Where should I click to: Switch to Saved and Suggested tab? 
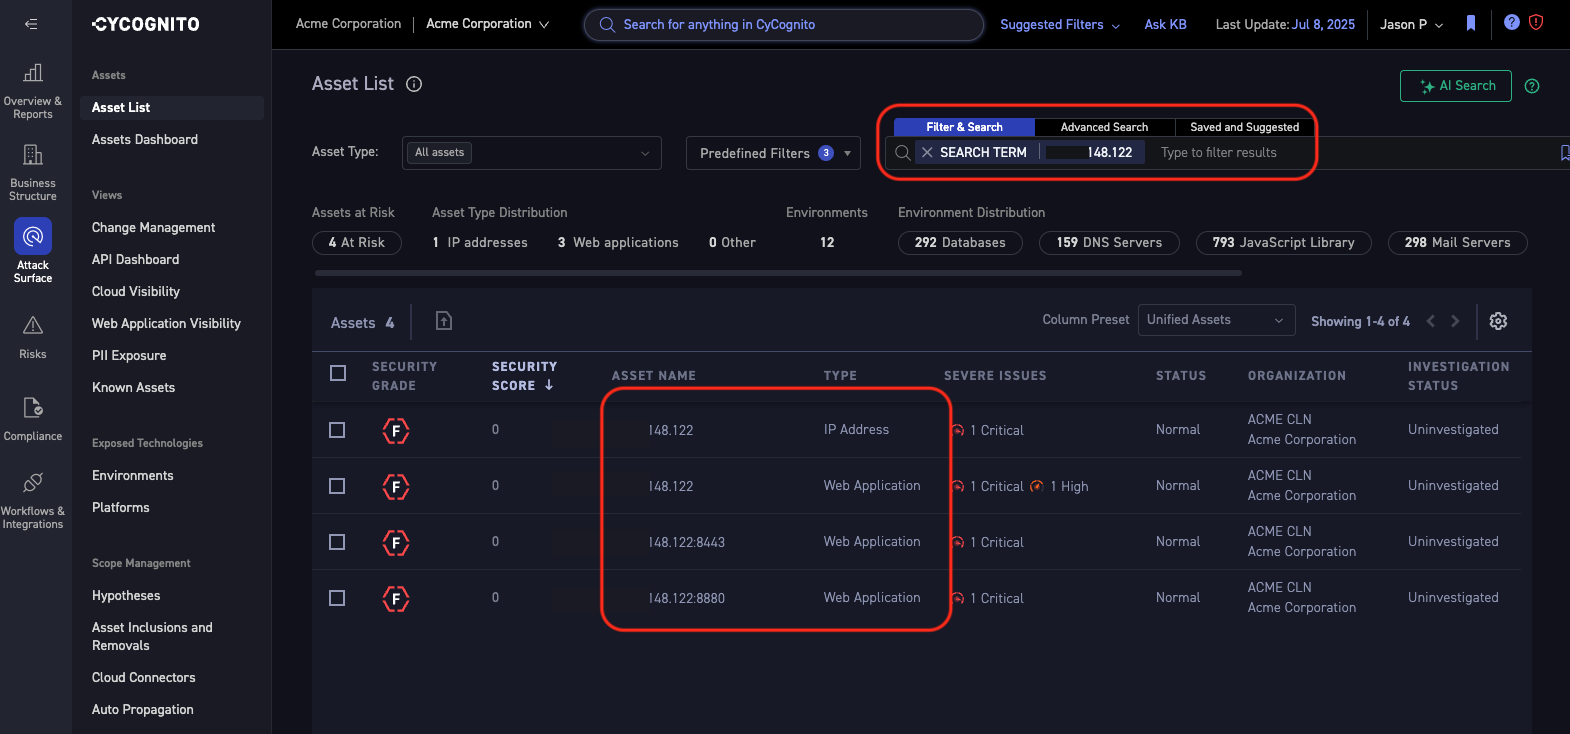(x=1245, y=127)
